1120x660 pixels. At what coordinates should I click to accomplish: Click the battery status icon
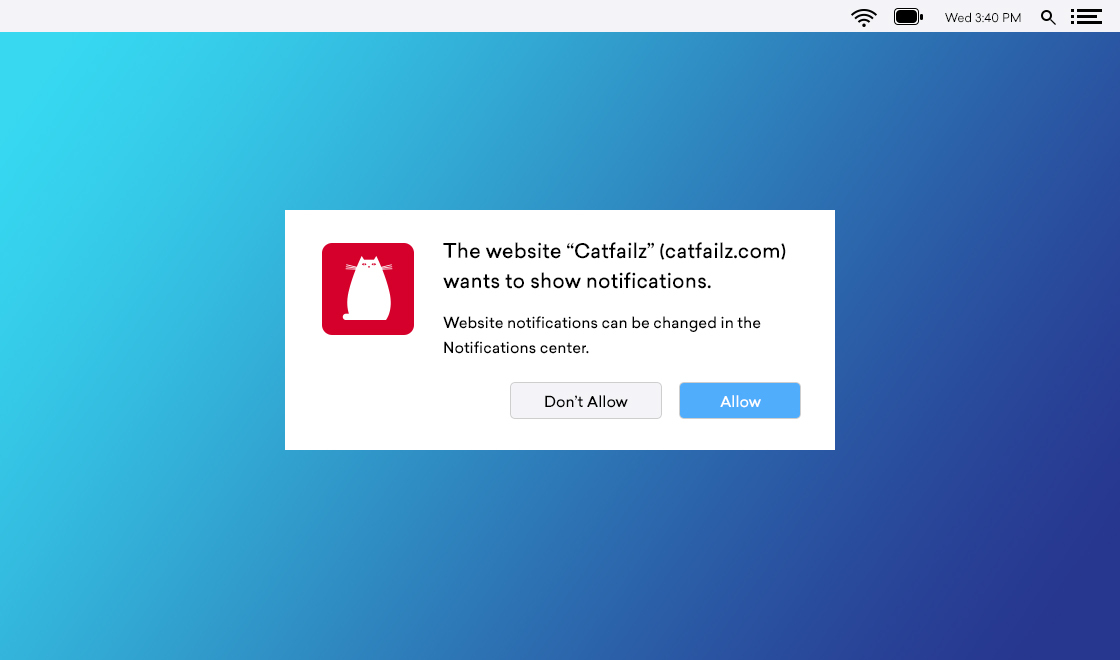tap(909, 16)
